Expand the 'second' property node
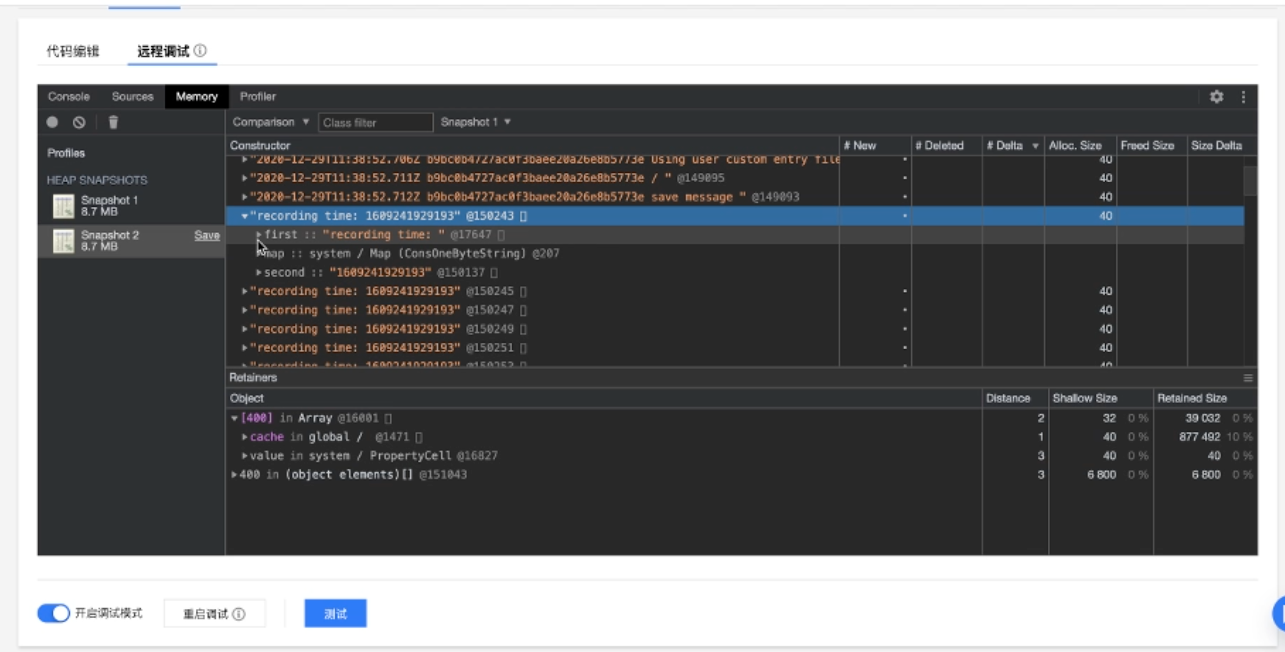 point(259,273)
